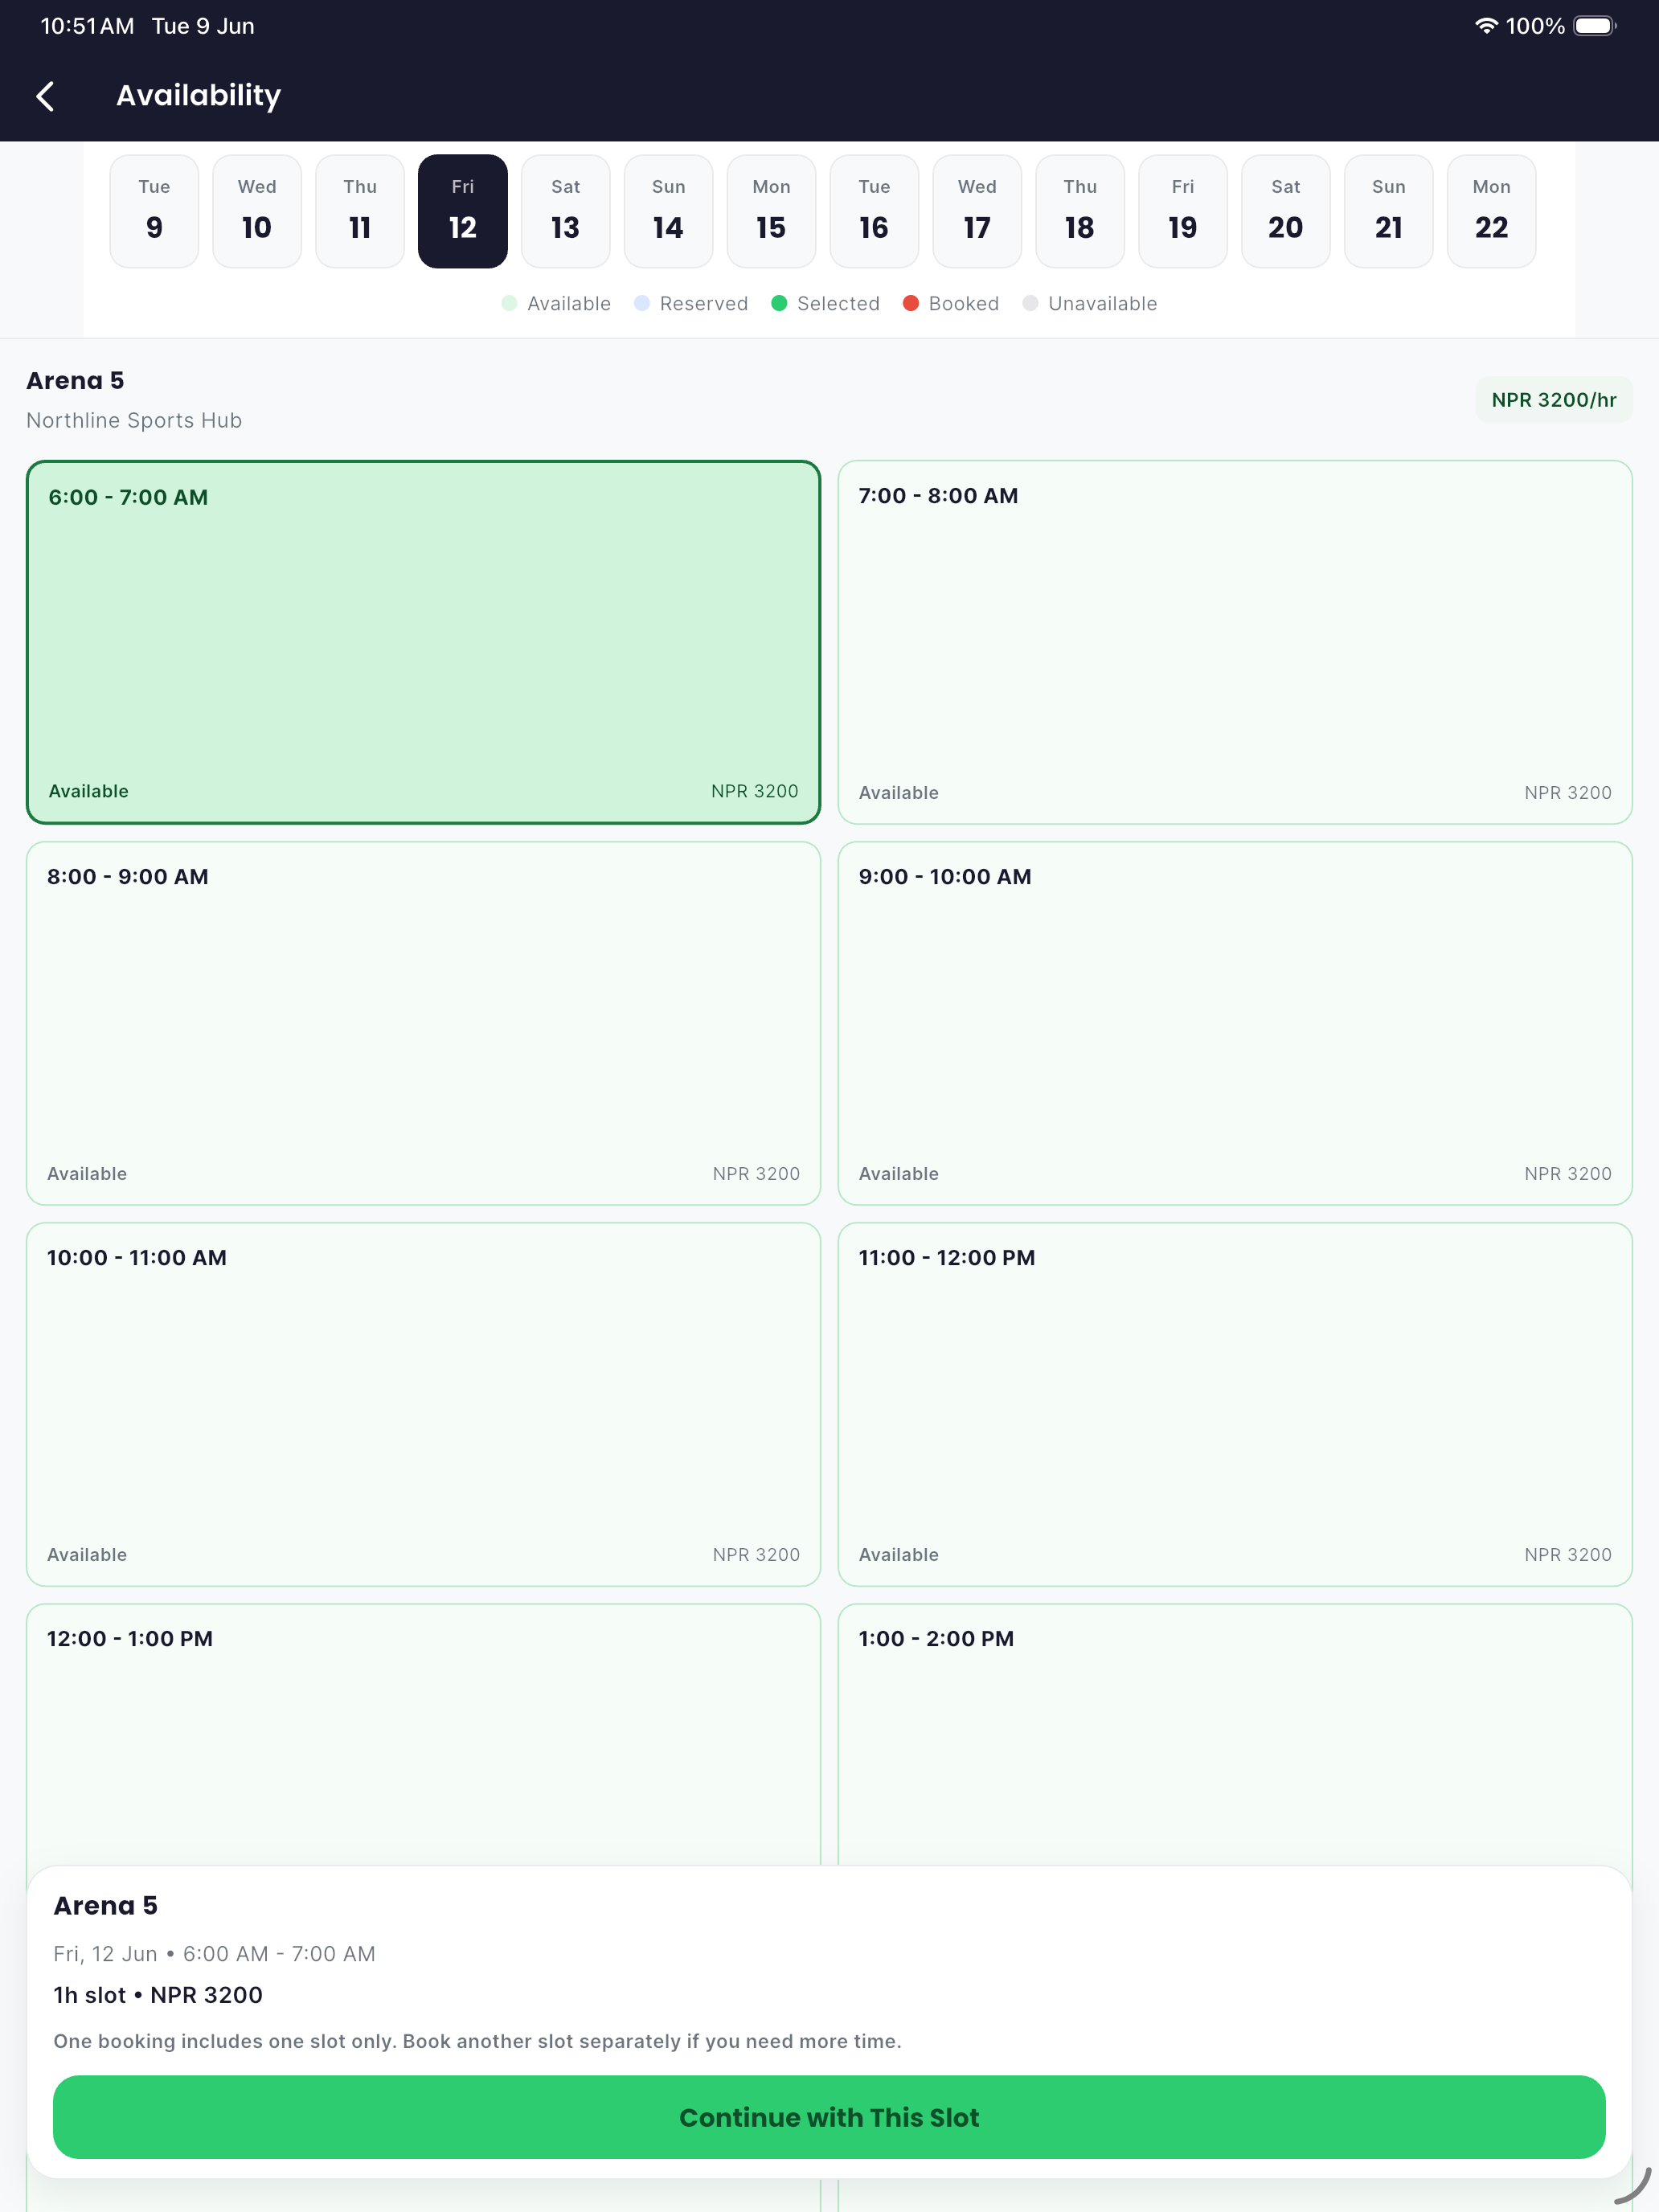
Task: Go back using the back arrow
Action: (x=45, y=96)
